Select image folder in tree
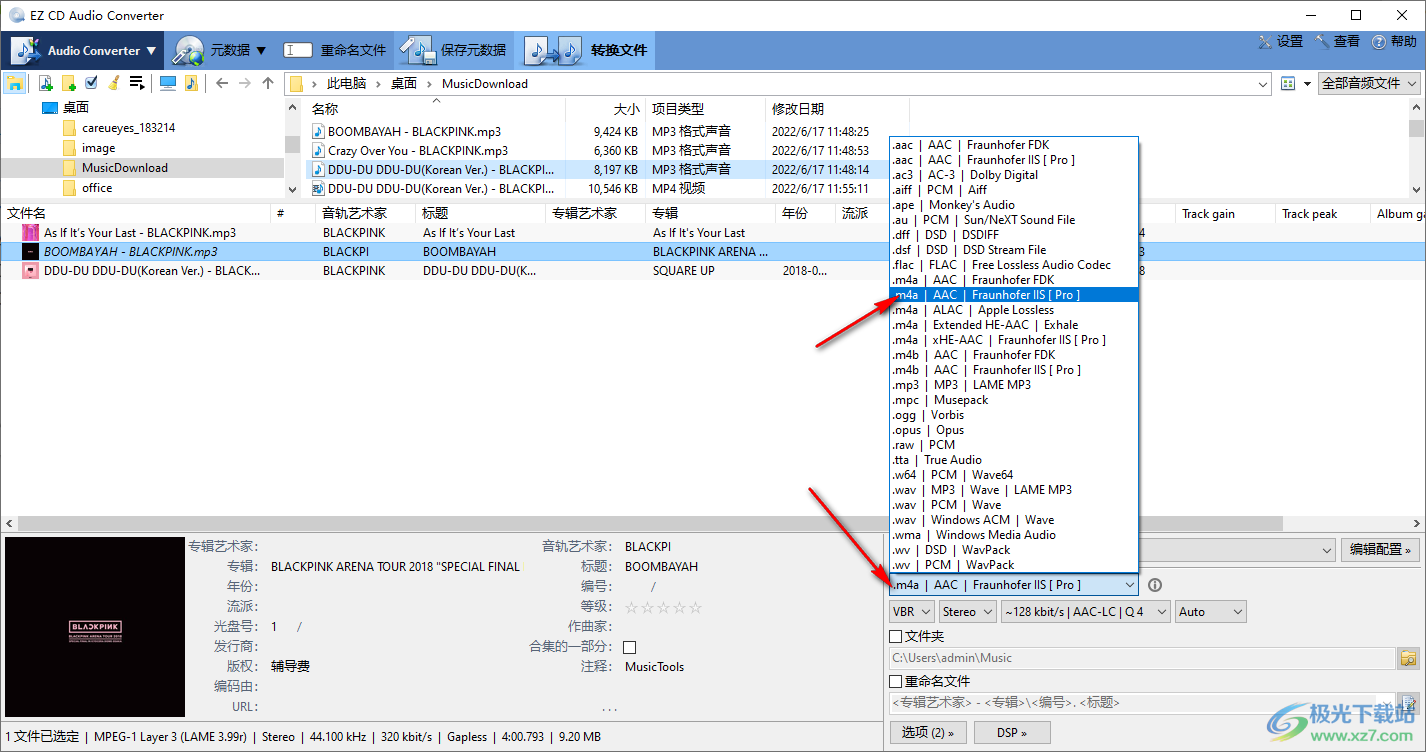The image size is (1426, 752). click(98, 148)
